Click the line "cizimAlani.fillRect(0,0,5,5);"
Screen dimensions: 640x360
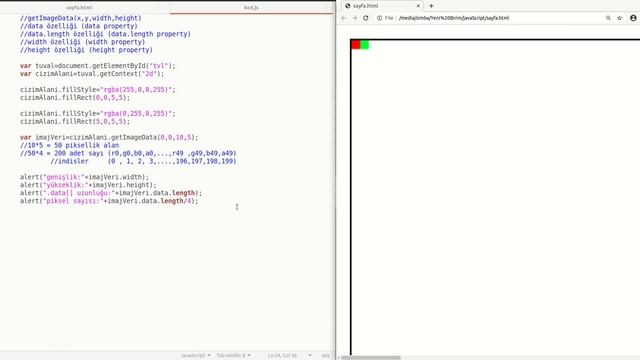[75, 98]
